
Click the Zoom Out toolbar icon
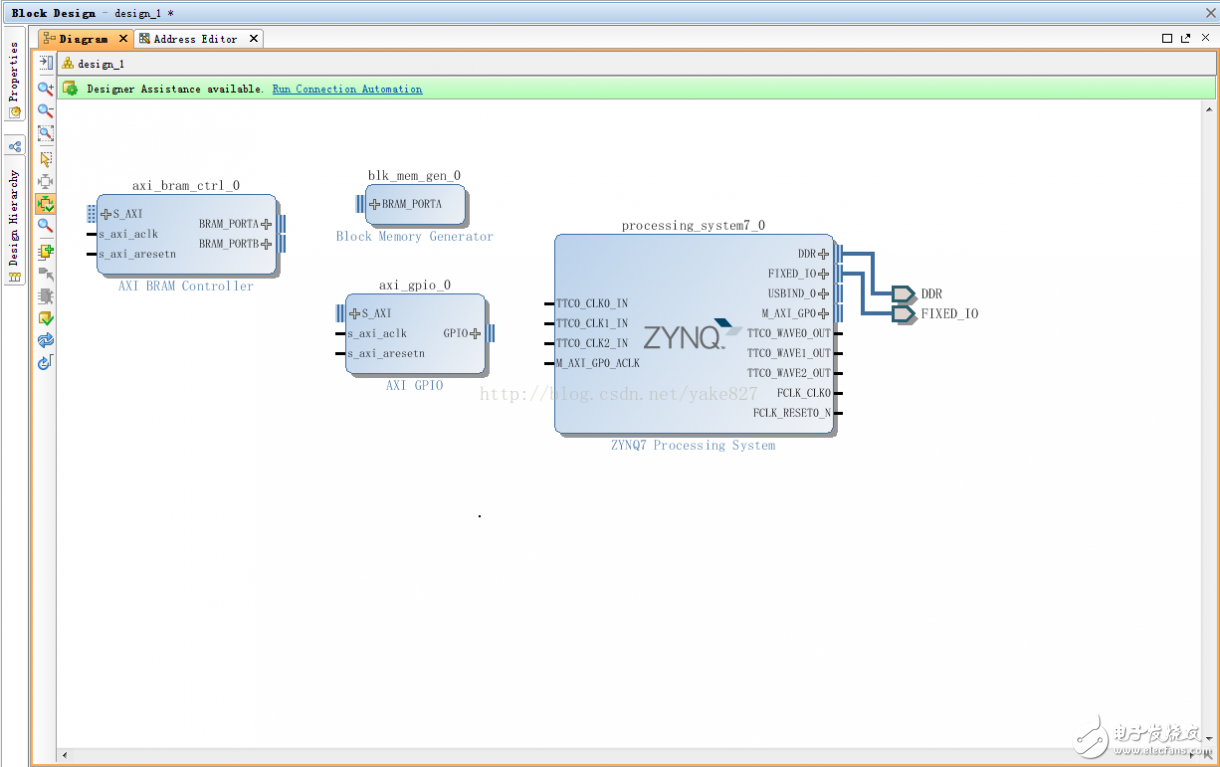tap(45, 111)
